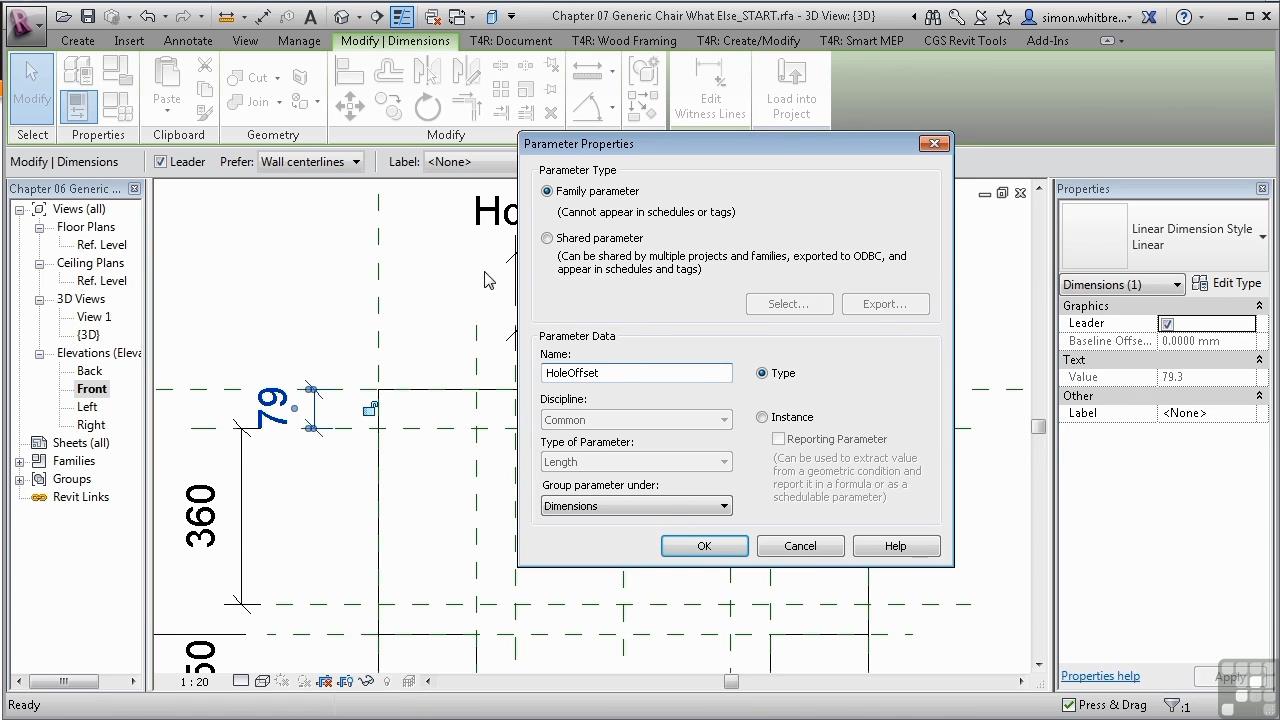Image resolution: width=1280 pixels, height=720 pixels.
Task: Click the selection filter funnel icon in status bar
Action: 1174,705
